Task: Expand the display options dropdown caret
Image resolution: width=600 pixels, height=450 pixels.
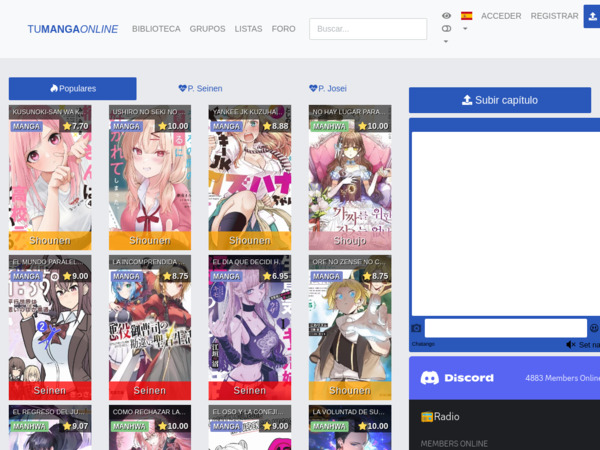Action: point(446,41)
